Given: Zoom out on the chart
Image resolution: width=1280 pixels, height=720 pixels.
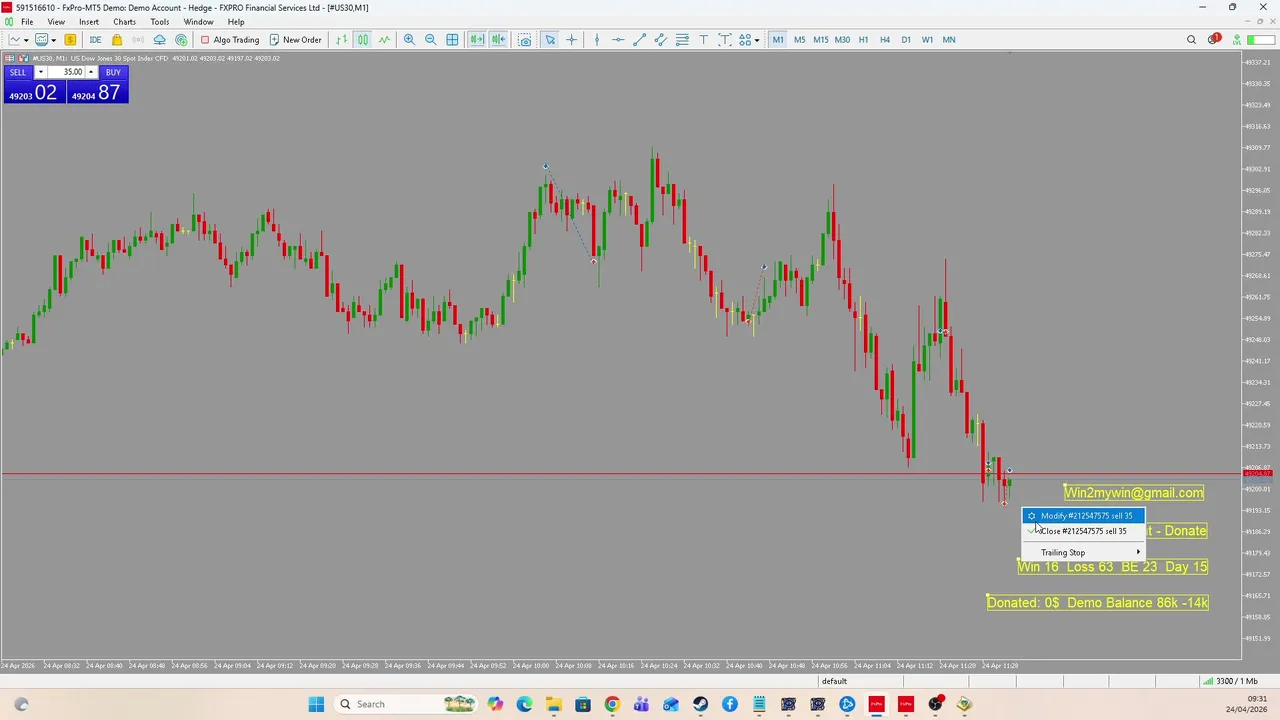Looking at the screenshot, I should [430, 40].
